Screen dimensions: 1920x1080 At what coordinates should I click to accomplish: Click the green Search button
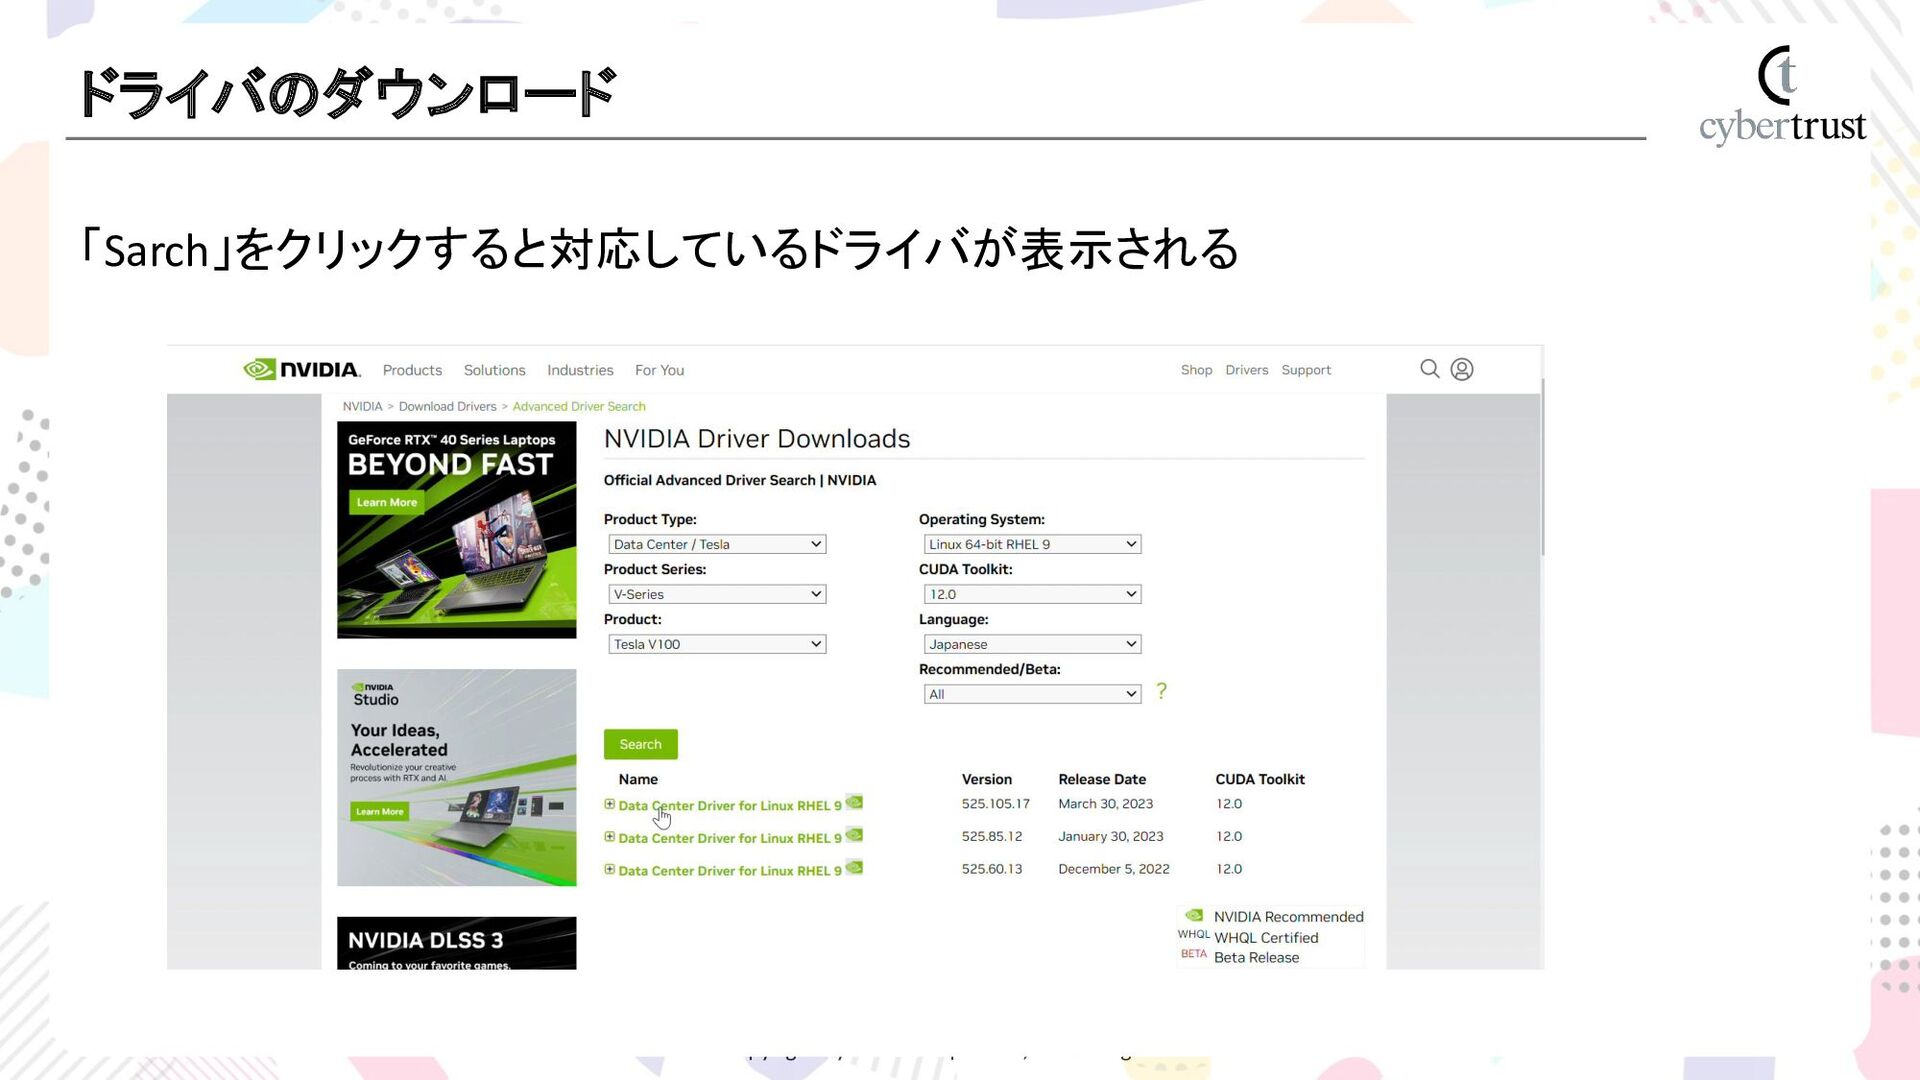[640, 744]
